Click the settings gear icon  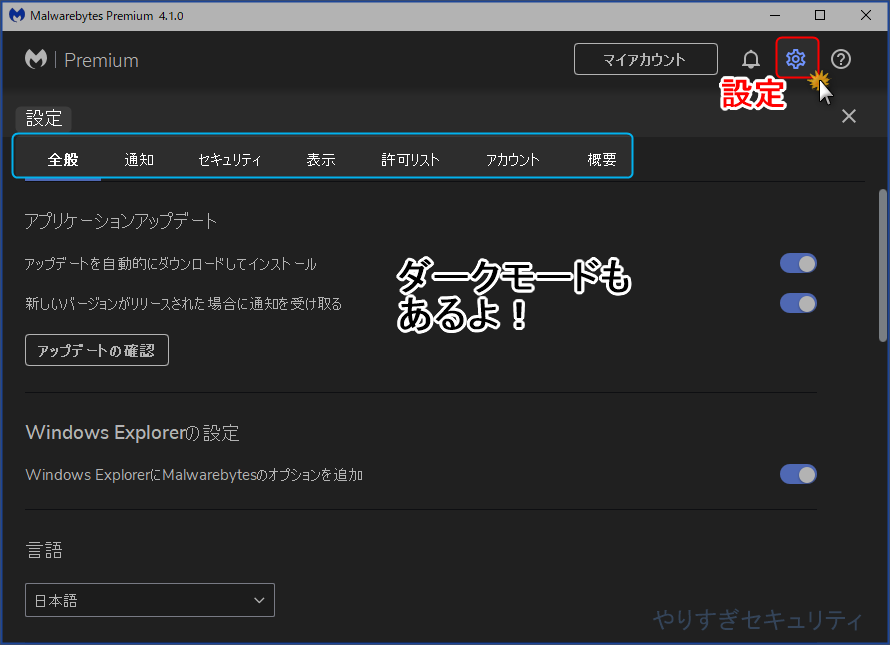point(795,58)
